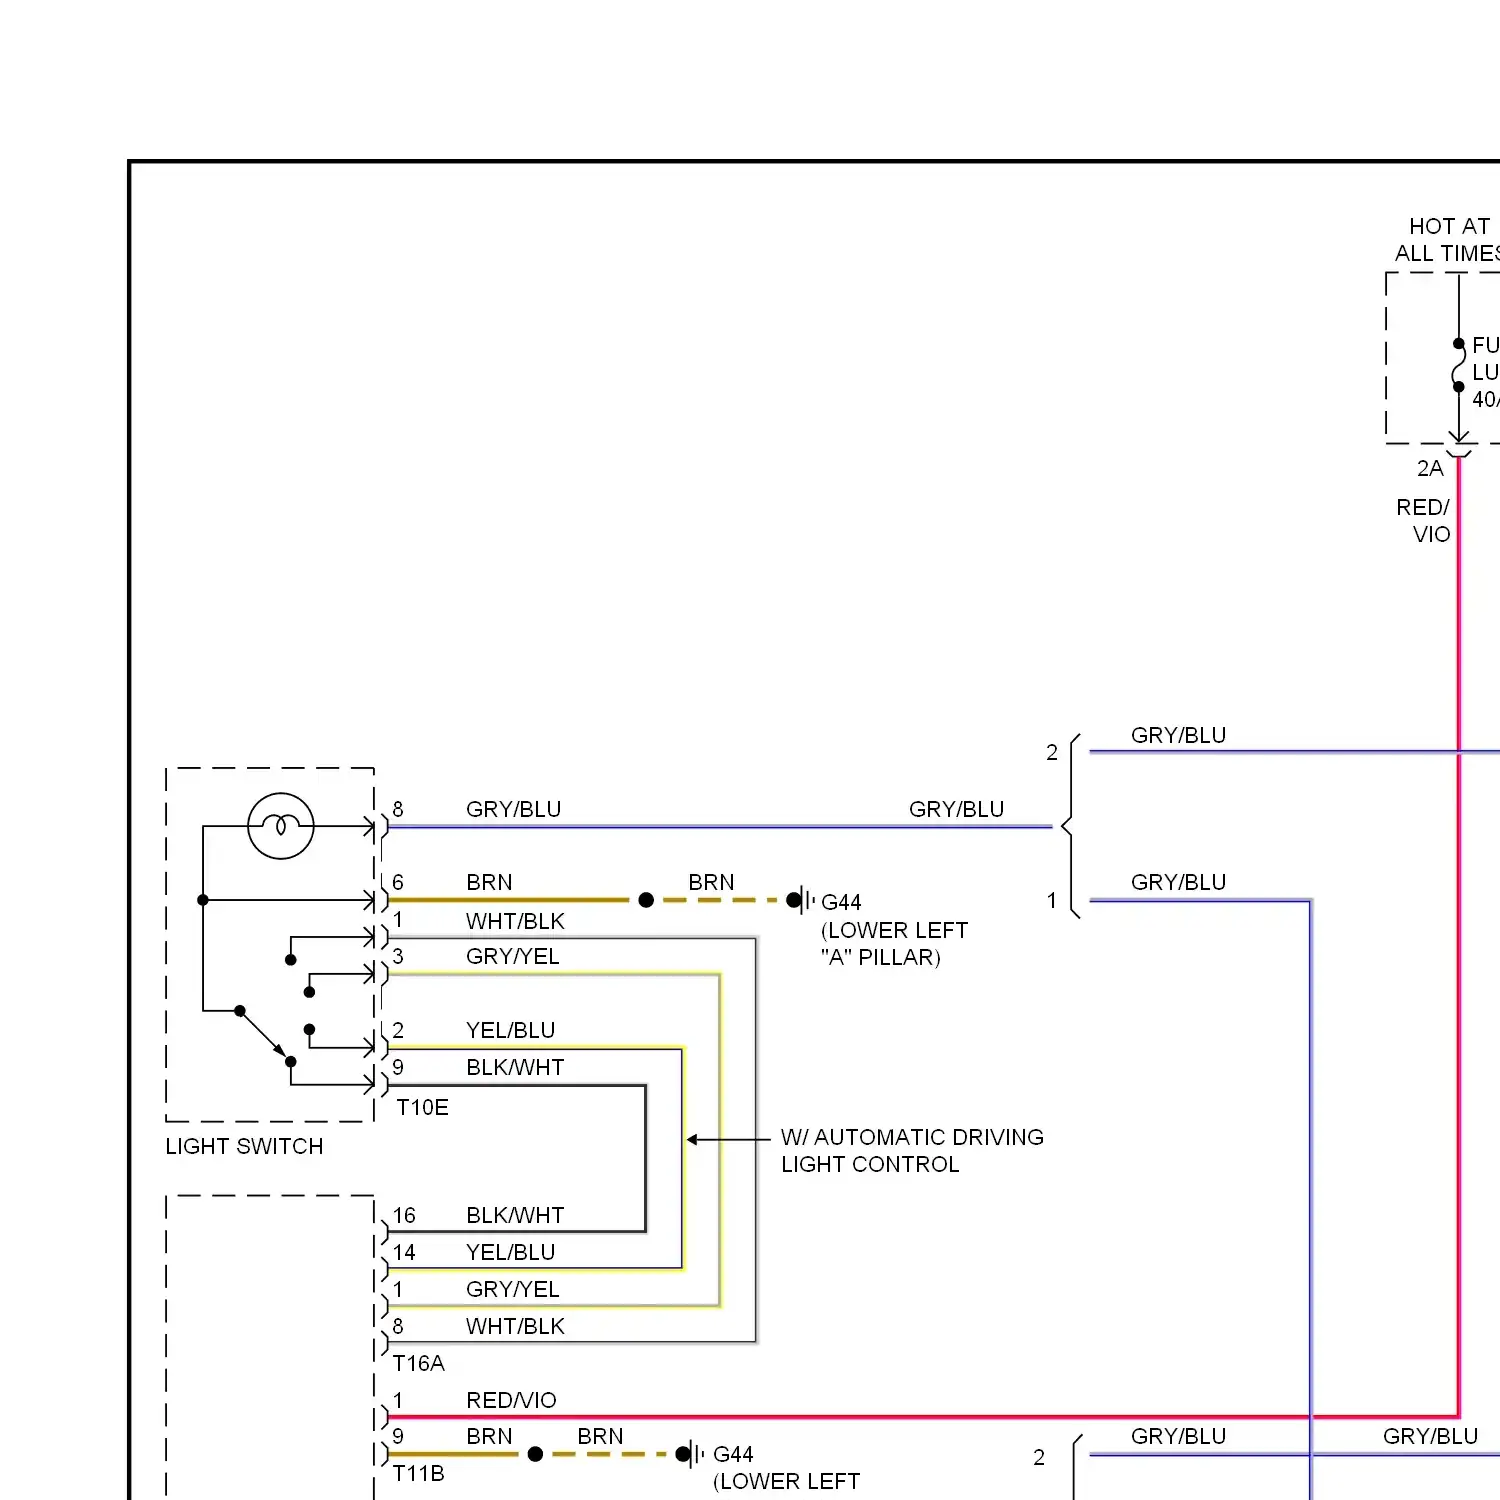Click the T16A connector label
This screenshot has width=1500, height=1500.
click(418, 1363)
